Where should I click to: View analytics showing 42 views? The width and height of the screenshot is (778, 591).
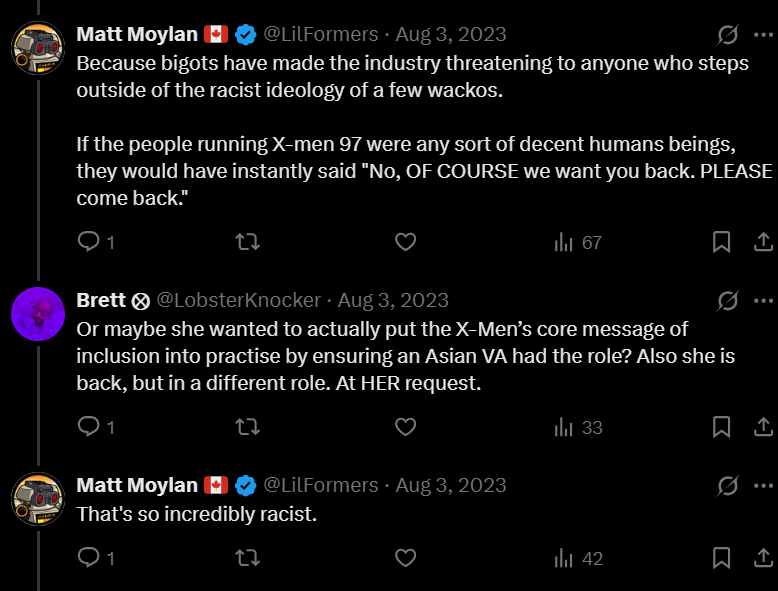tap(578, 559)
